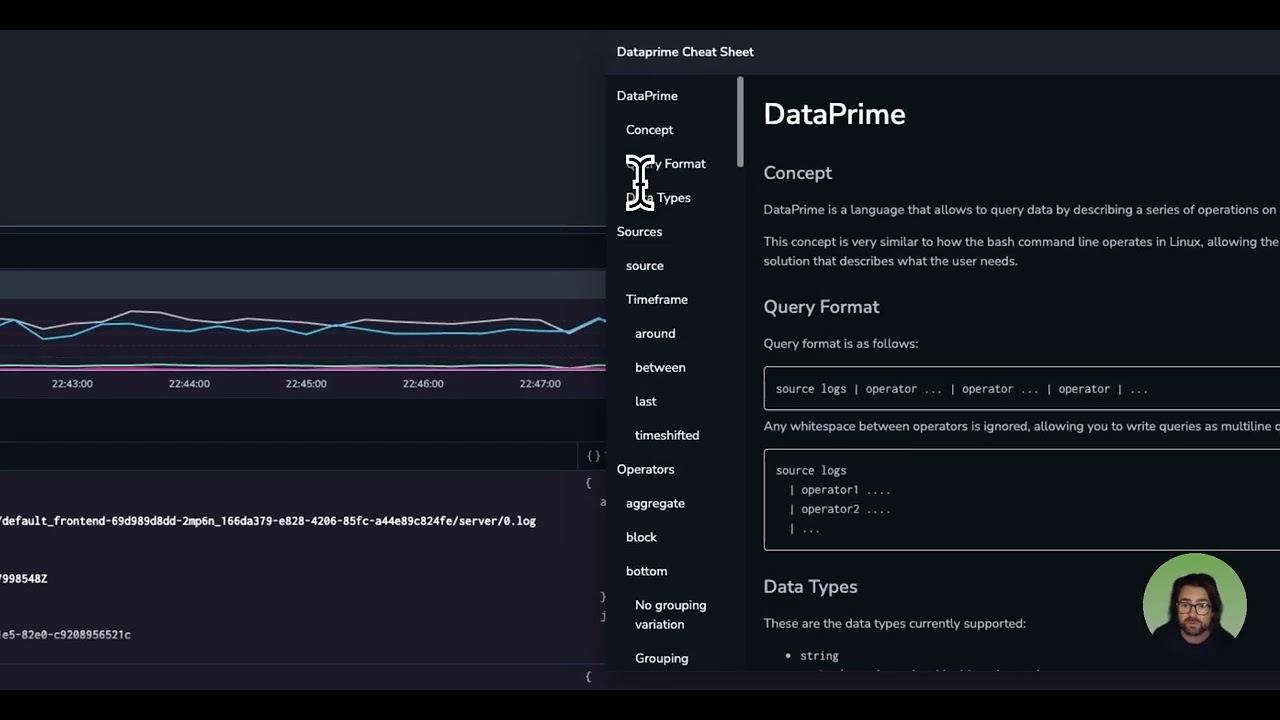Open the DataPrime sidebar section
The height and width of the screenshot is (720, 1280).
(x=647, y=96)
